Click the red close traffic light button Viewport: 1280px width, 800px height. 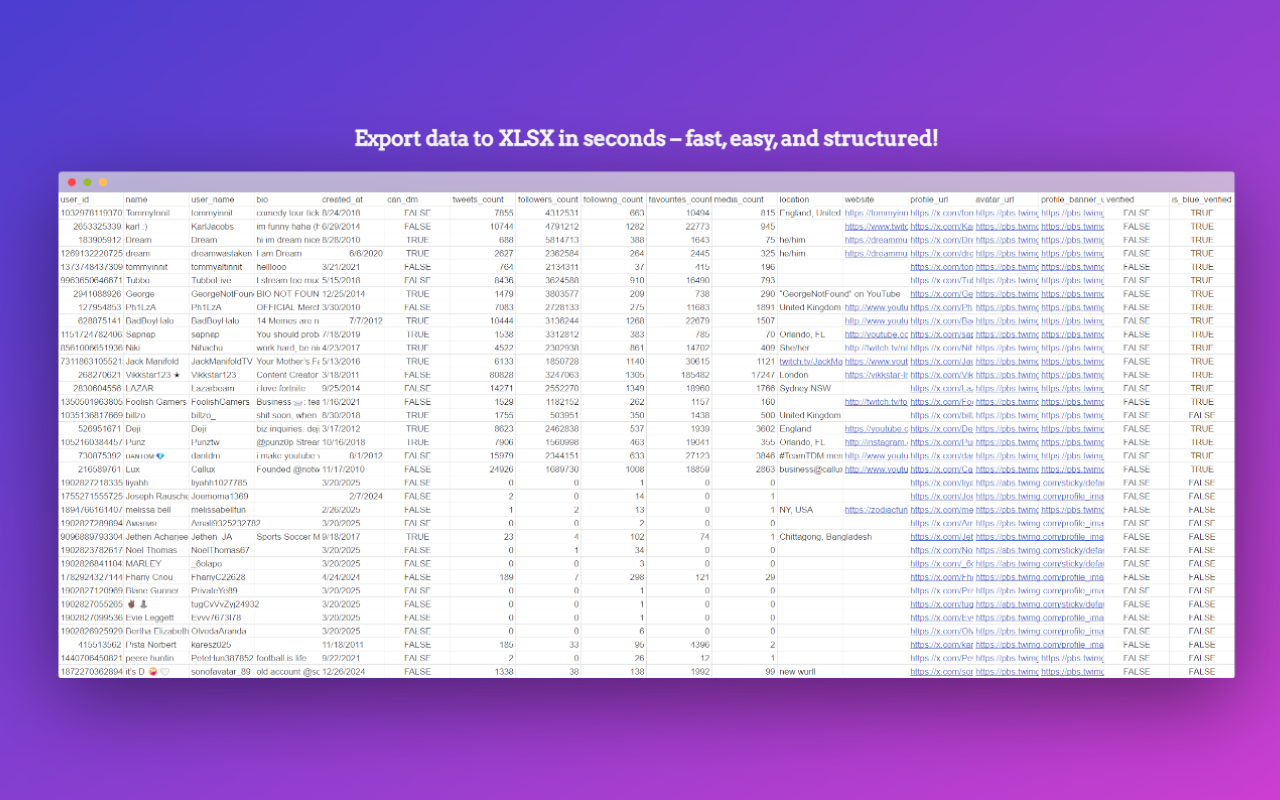pos(71,182)
